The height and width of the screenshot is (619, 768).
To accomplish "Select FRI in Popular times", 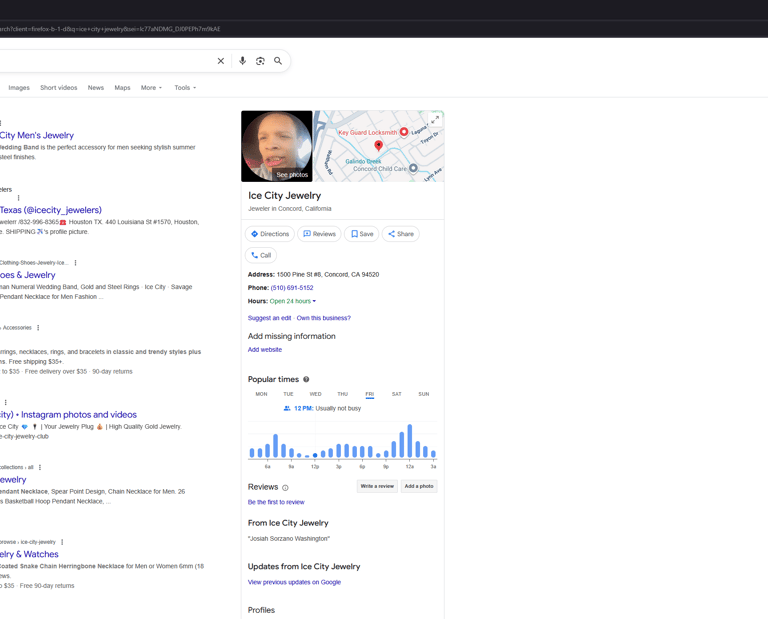I will [x=370, y=394].
